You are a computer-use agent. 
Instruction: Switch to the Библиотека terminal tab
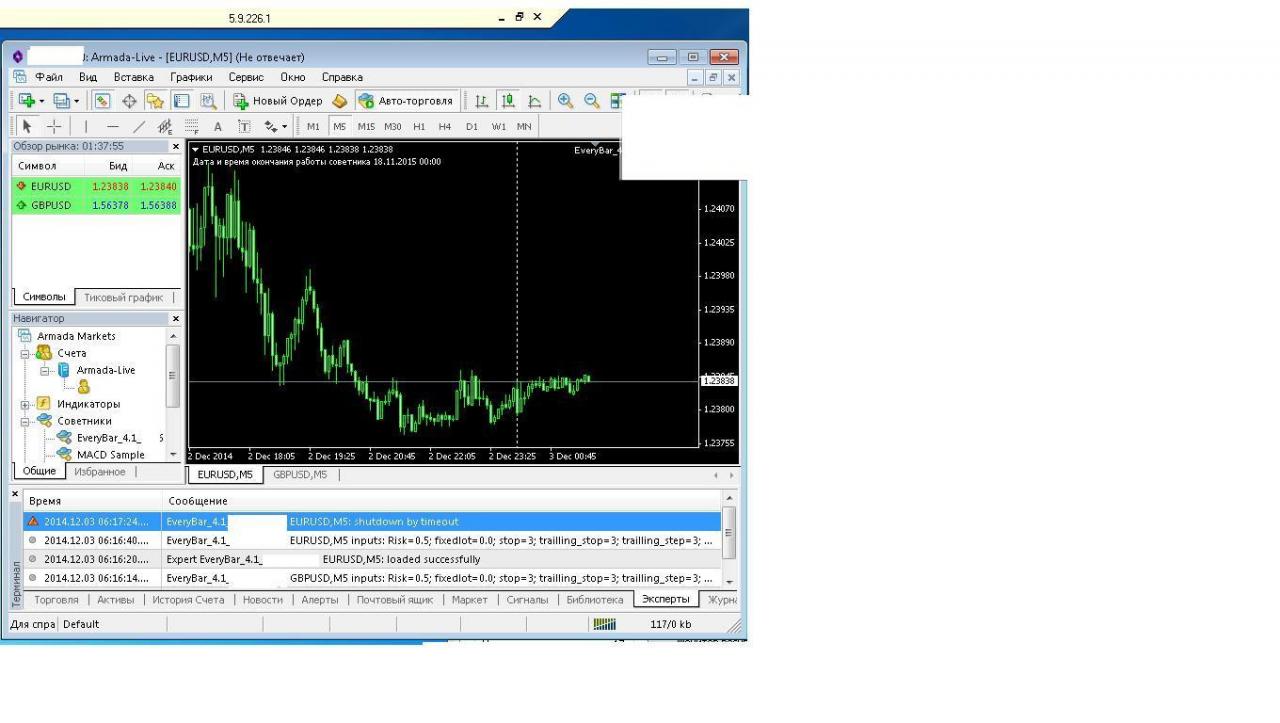point(594,599)
